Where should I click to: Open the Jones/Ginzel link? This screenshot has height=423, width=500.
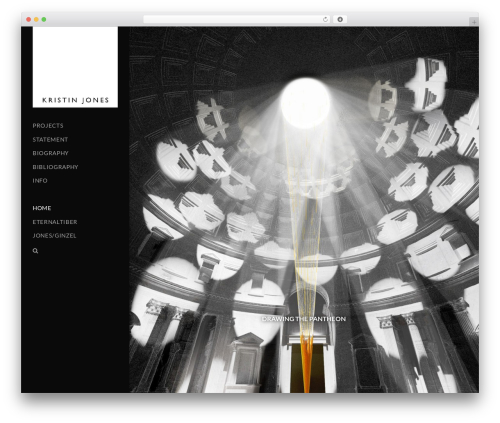54,236
